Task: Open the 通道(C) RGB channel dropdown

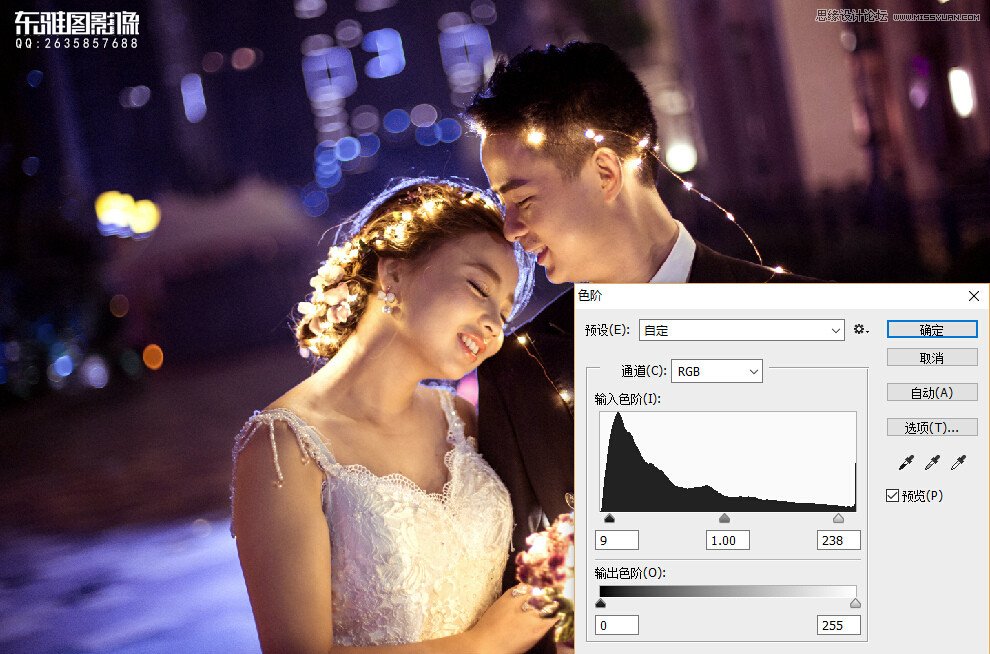Action: [717, 371]
